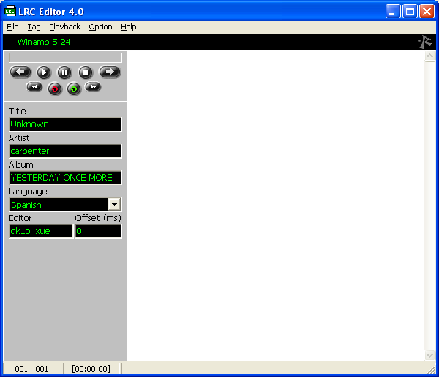Click the Artist field showing carpenter

[65, 151]
